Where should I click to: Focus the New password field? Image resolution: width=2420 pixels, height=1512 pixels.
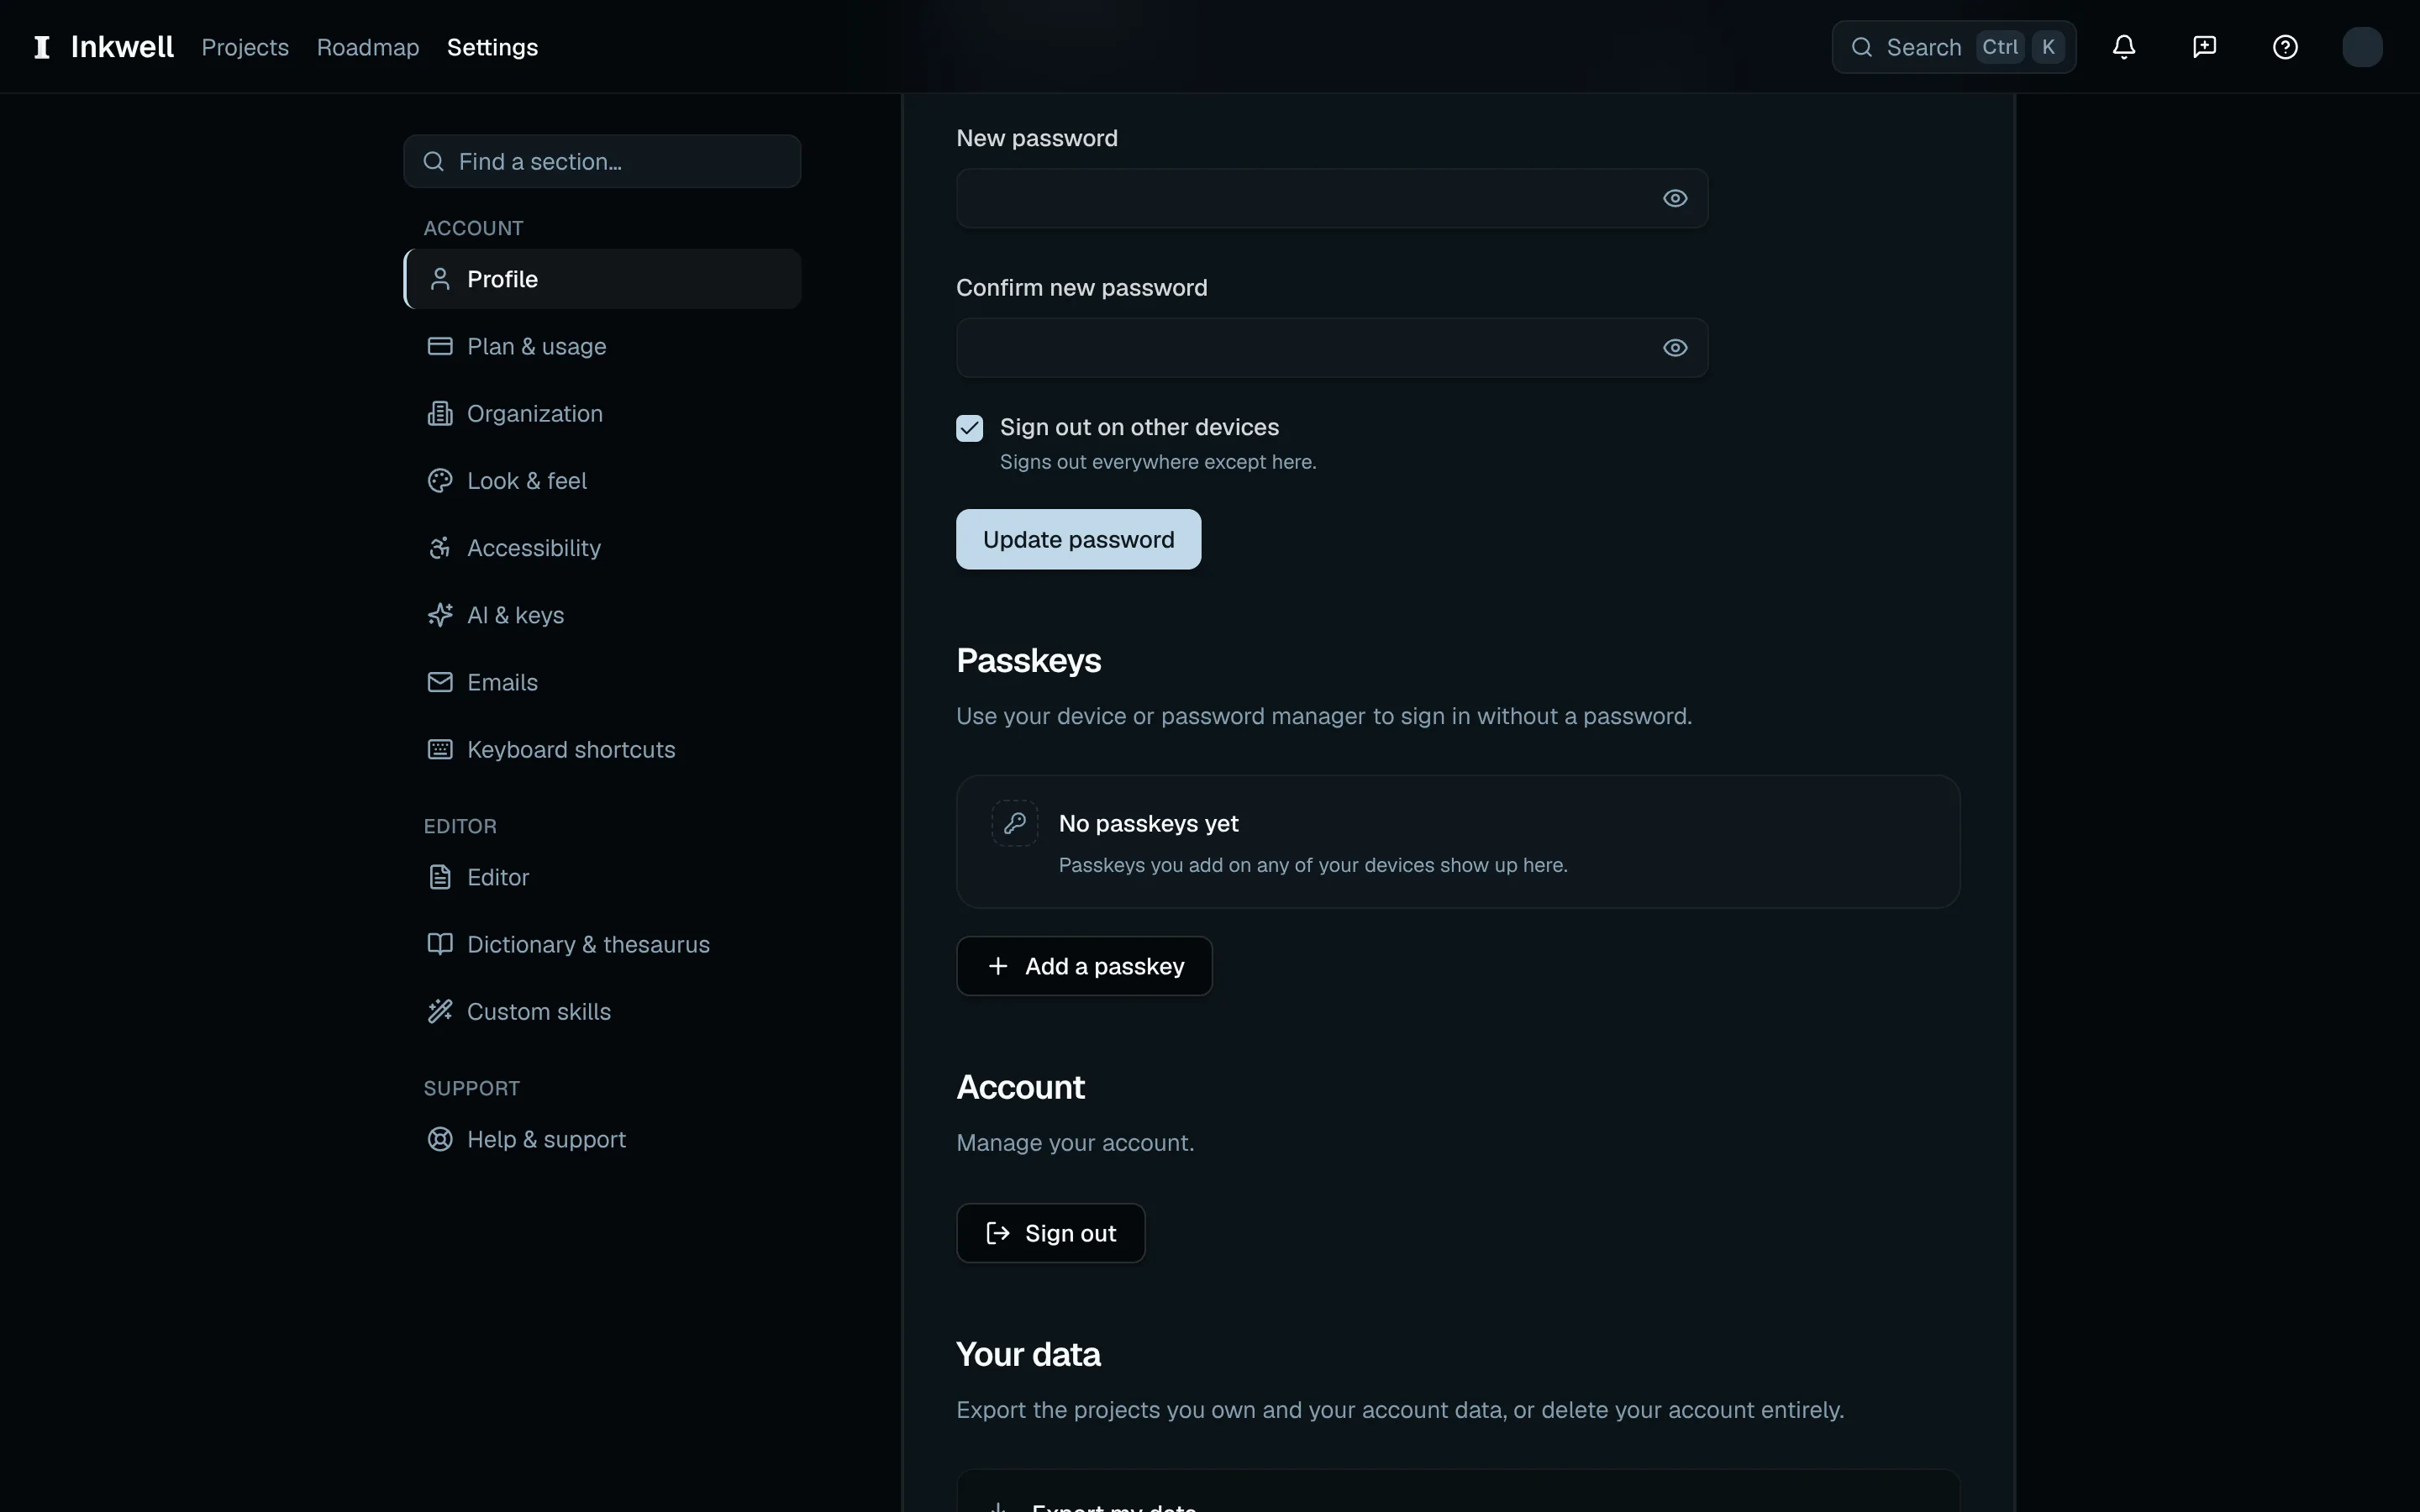(x=1332, y=198)
